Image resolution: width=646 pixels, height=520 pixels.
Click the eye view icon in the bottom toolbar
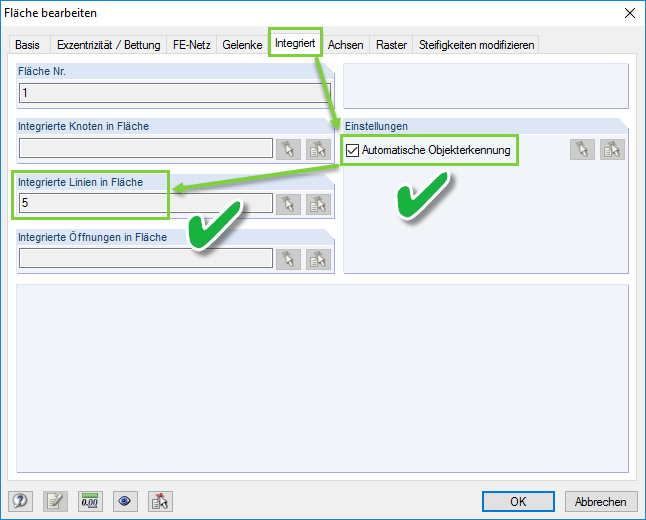125,501
